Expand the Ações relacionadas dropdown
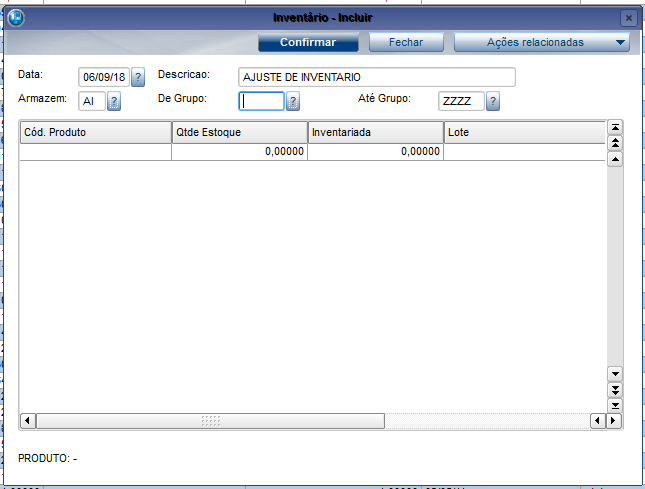This screenshot has height=489, width=645. 620,42
